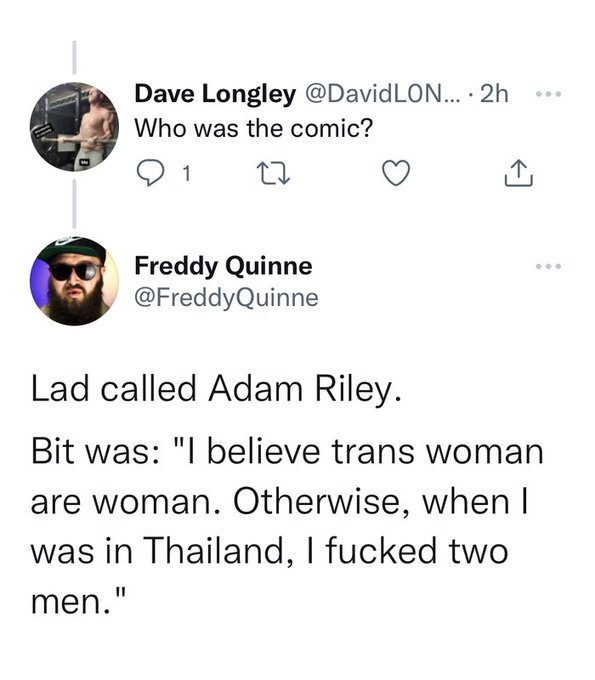Open the share icon on Dave's tweet
The width and height of the screenshot is (595, 680).
[x=519, y=173]
